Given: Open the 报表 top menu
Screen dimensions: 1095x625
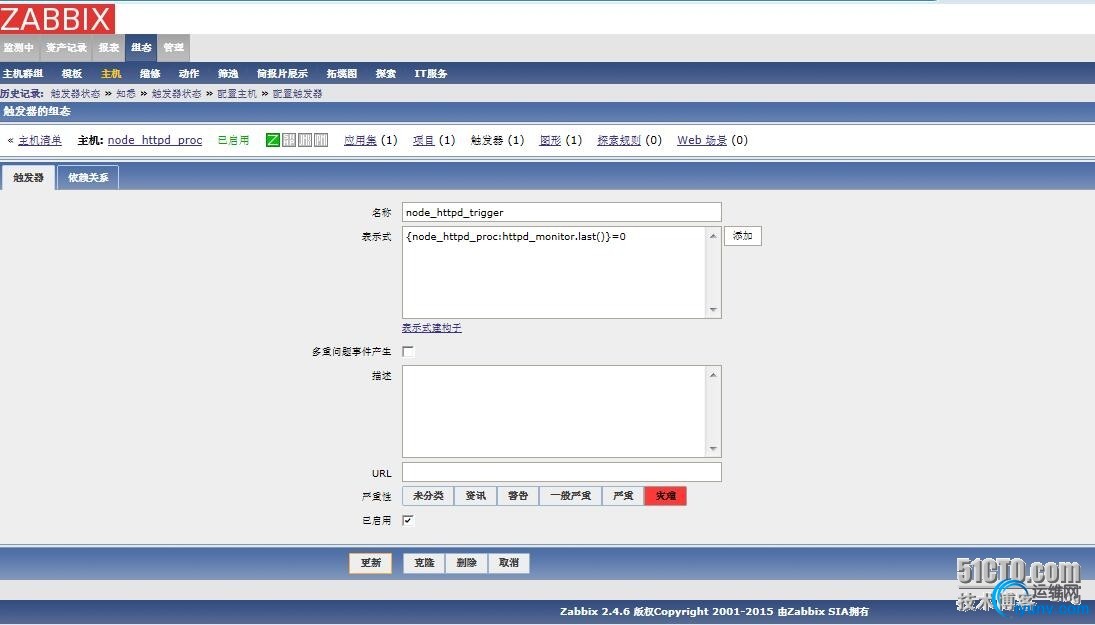Looking at the screenshot, I should (109, 47).
